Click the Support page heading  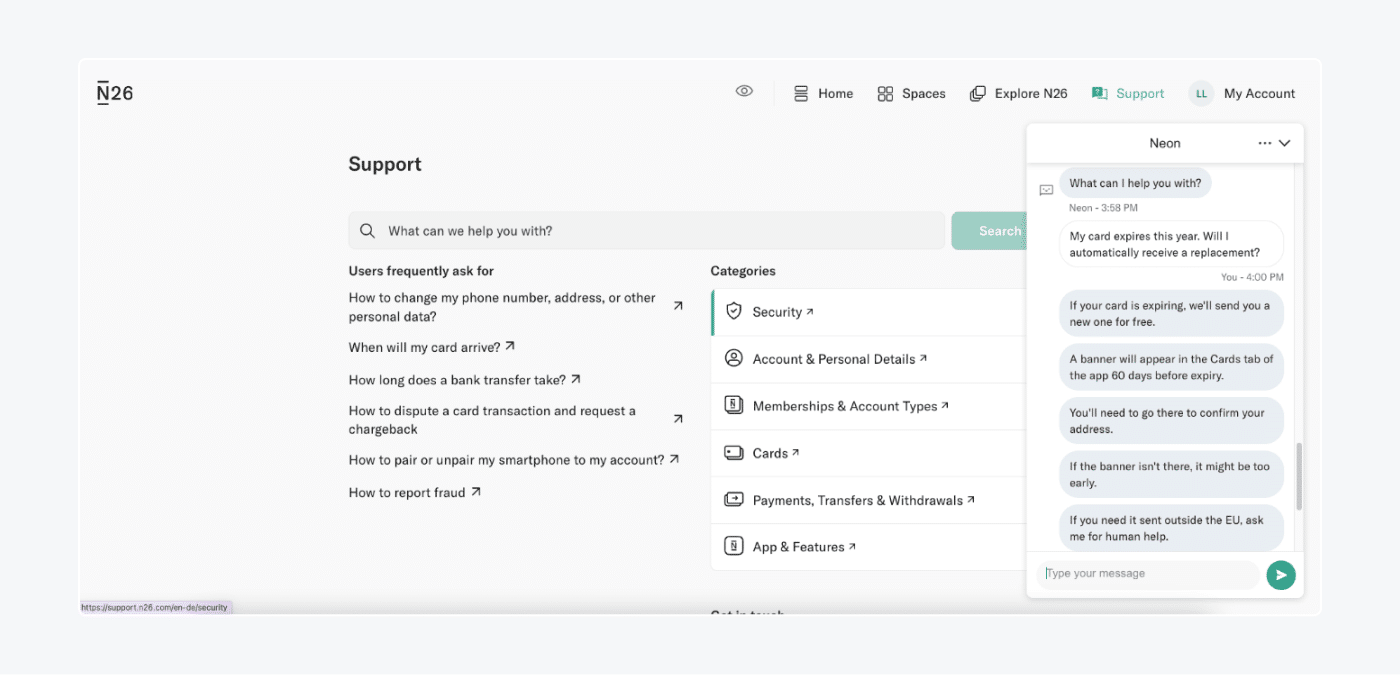point(385,164)
